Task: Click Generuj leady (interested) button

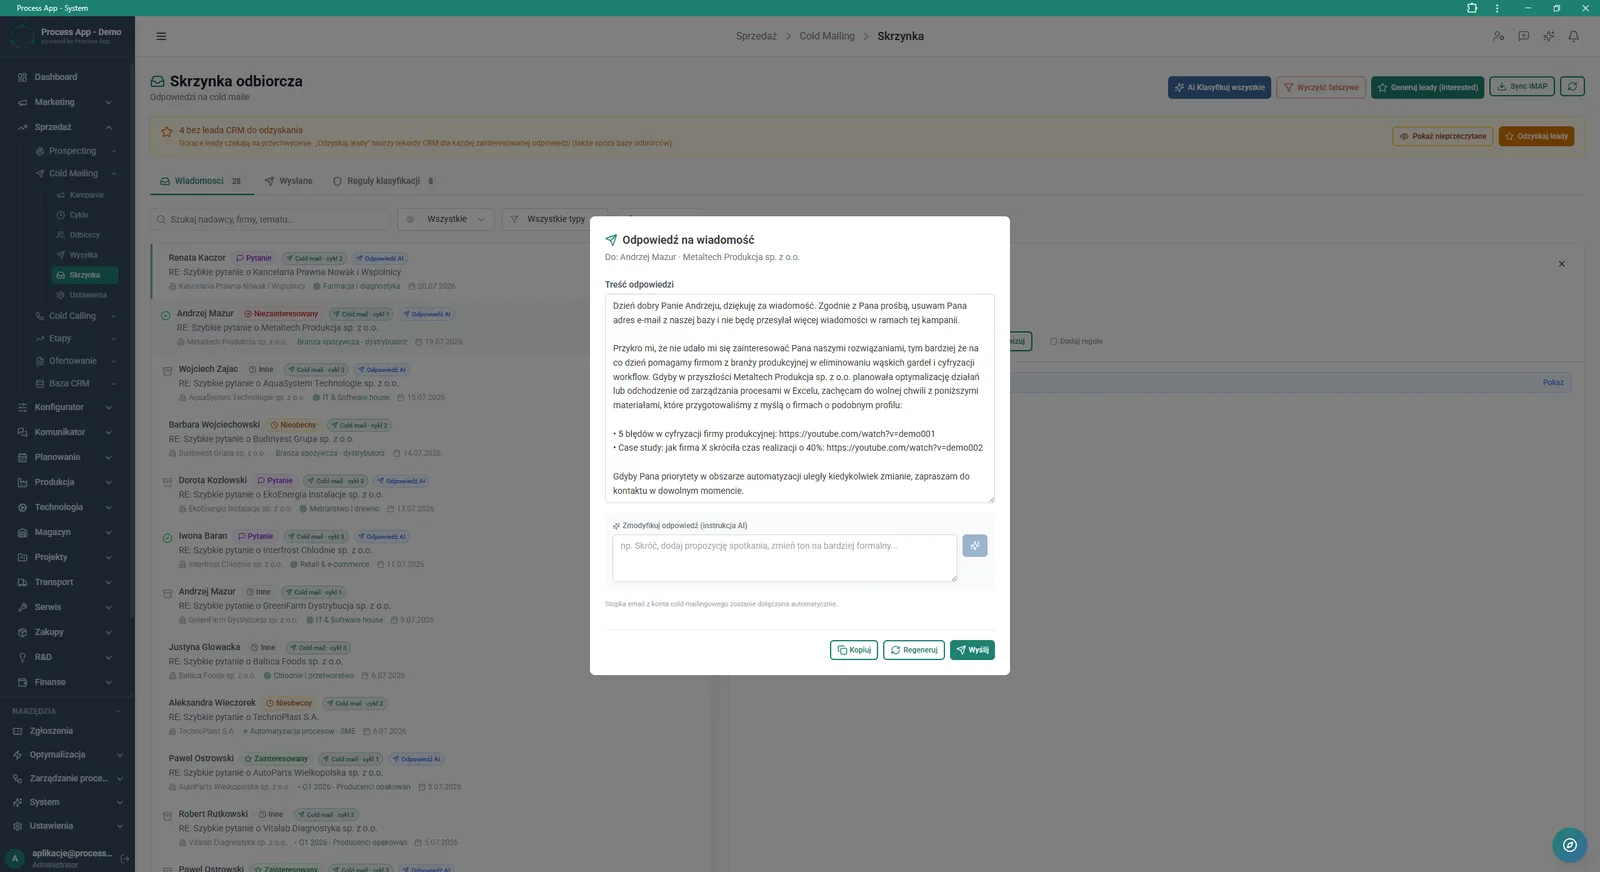Action: [x=1427, y=87]
